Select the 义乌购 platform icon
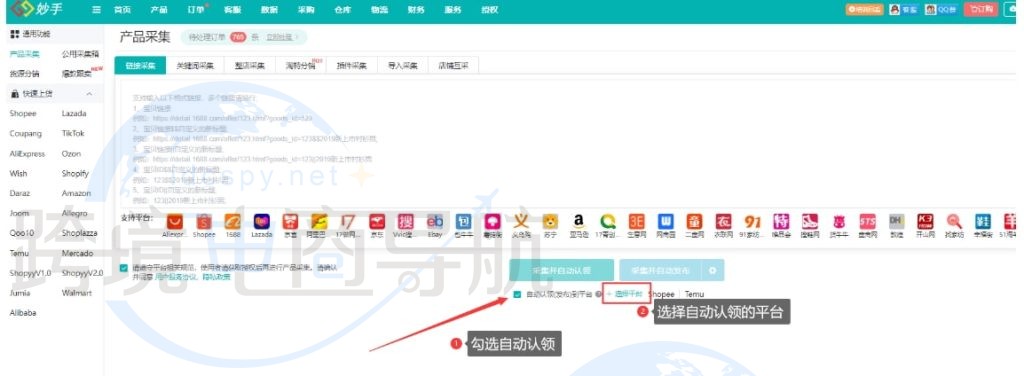The height and width of the screenshot is (376, 1024). tap(520, 222)
